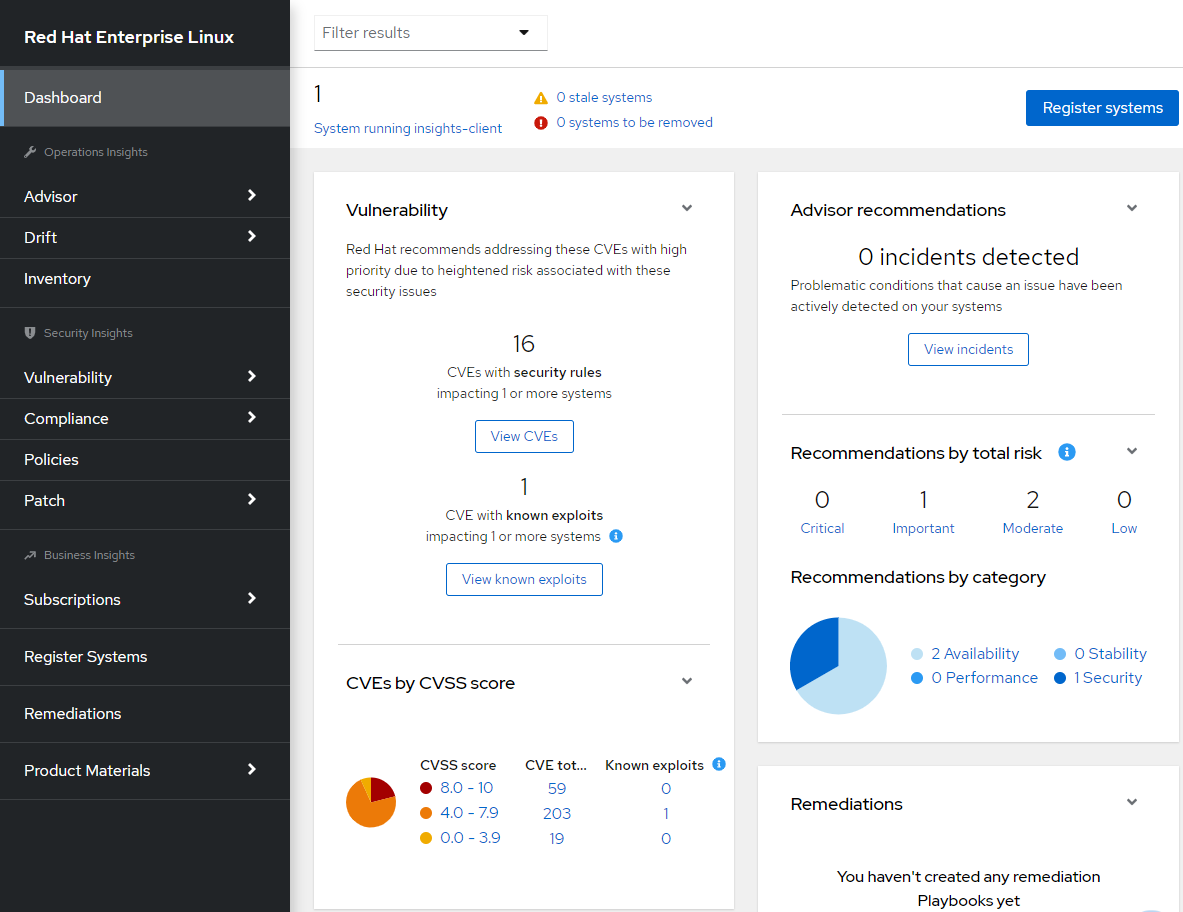Click the Availability category legend dot
Screen dimensions: 1183x912
(917, 654)
